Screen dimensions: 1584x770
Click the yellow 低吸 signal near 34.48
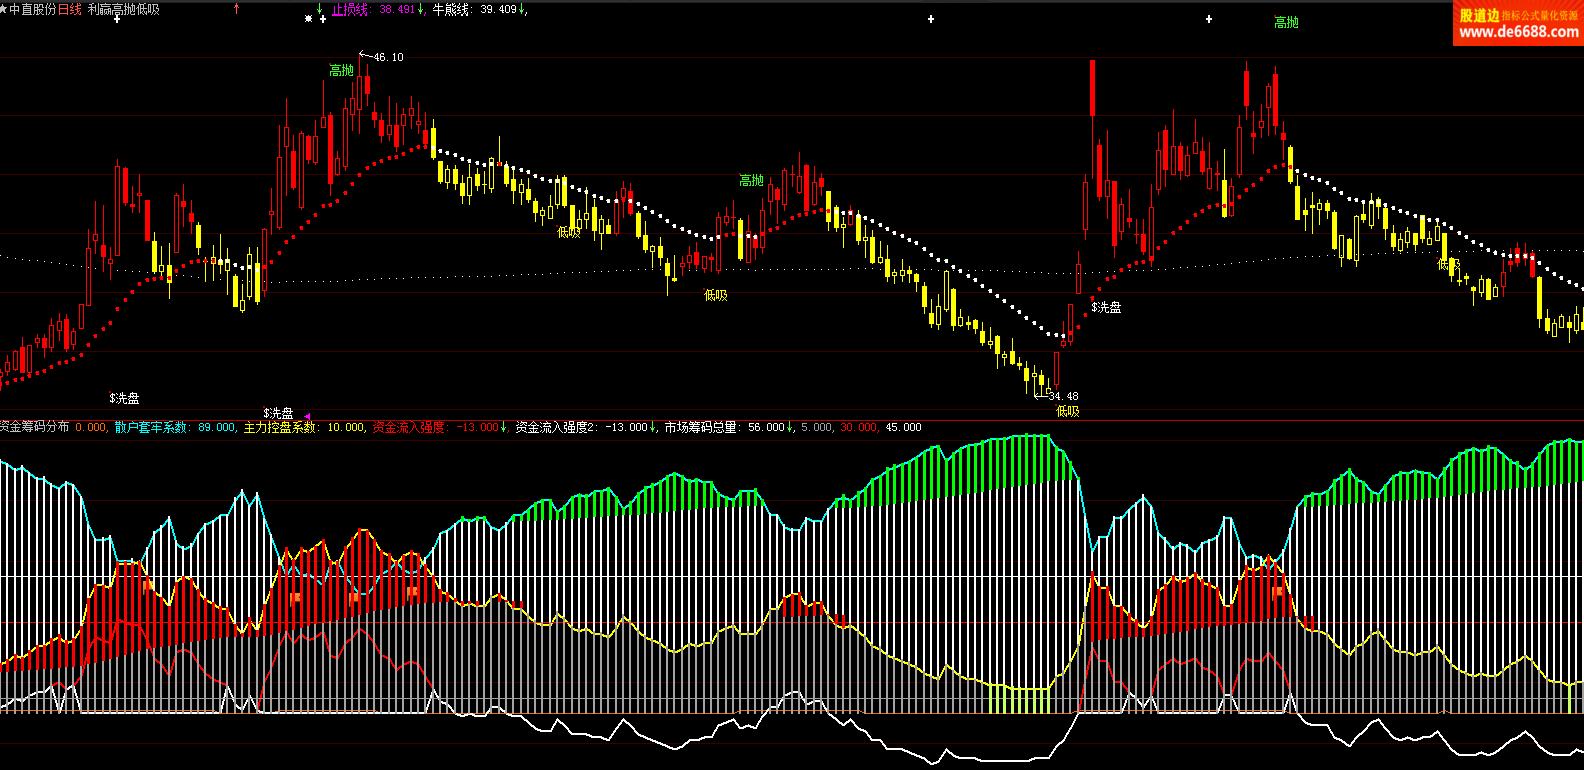[x=1068, y=411]
